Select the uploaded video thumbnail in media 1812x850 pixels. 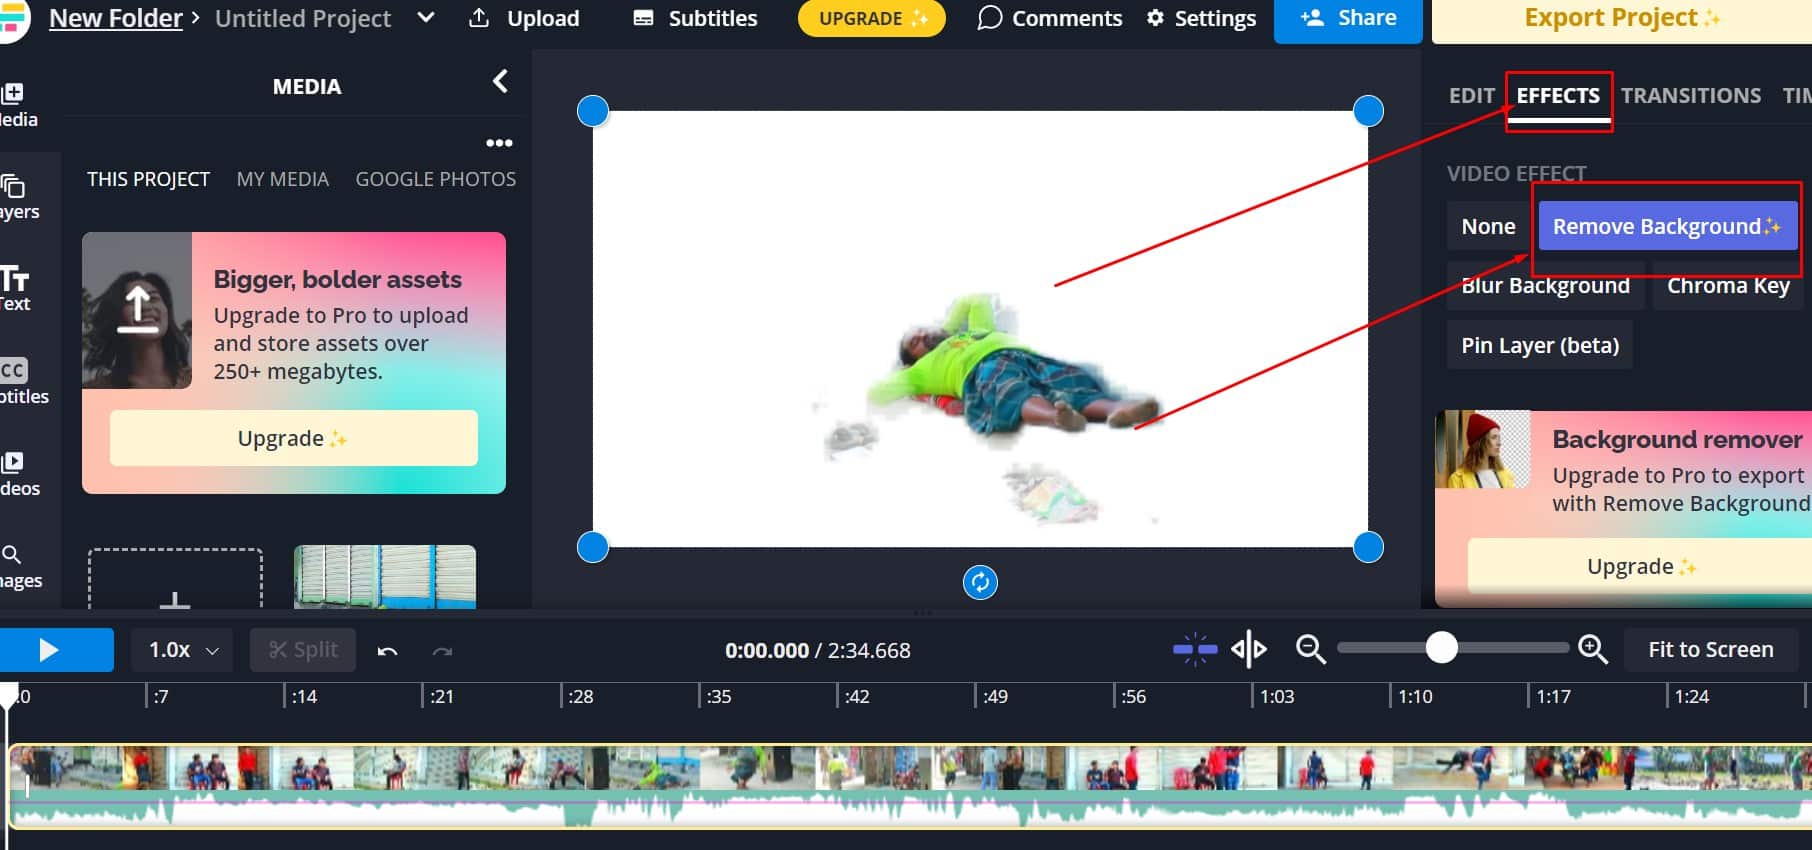pos(385,577)
